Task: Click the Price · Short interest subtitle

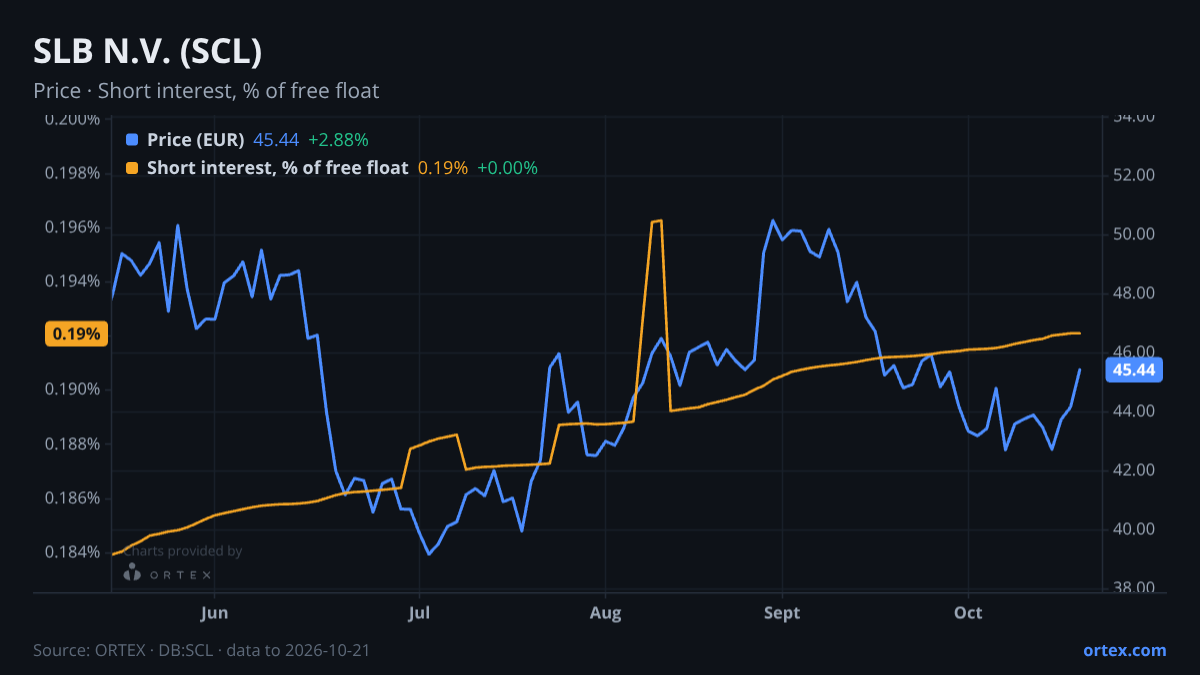Action: point(206,91)
